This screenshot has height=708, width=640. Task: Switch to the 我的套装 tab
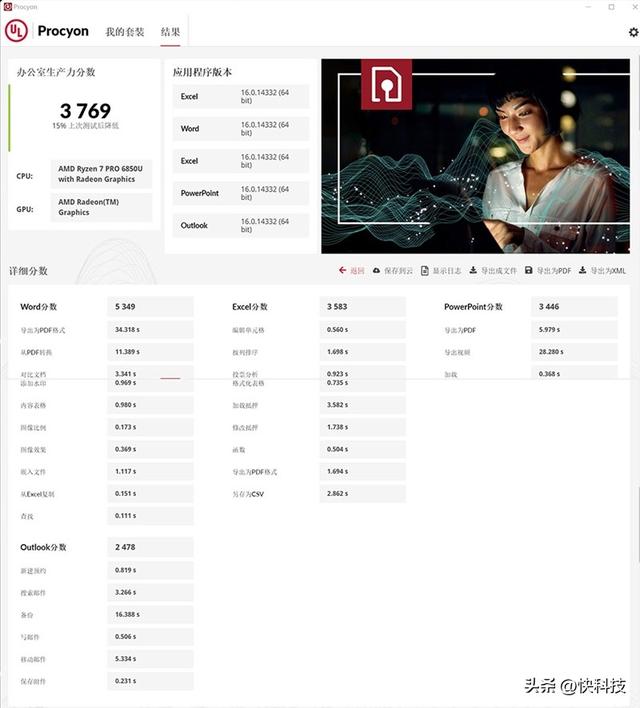[125, 32]
